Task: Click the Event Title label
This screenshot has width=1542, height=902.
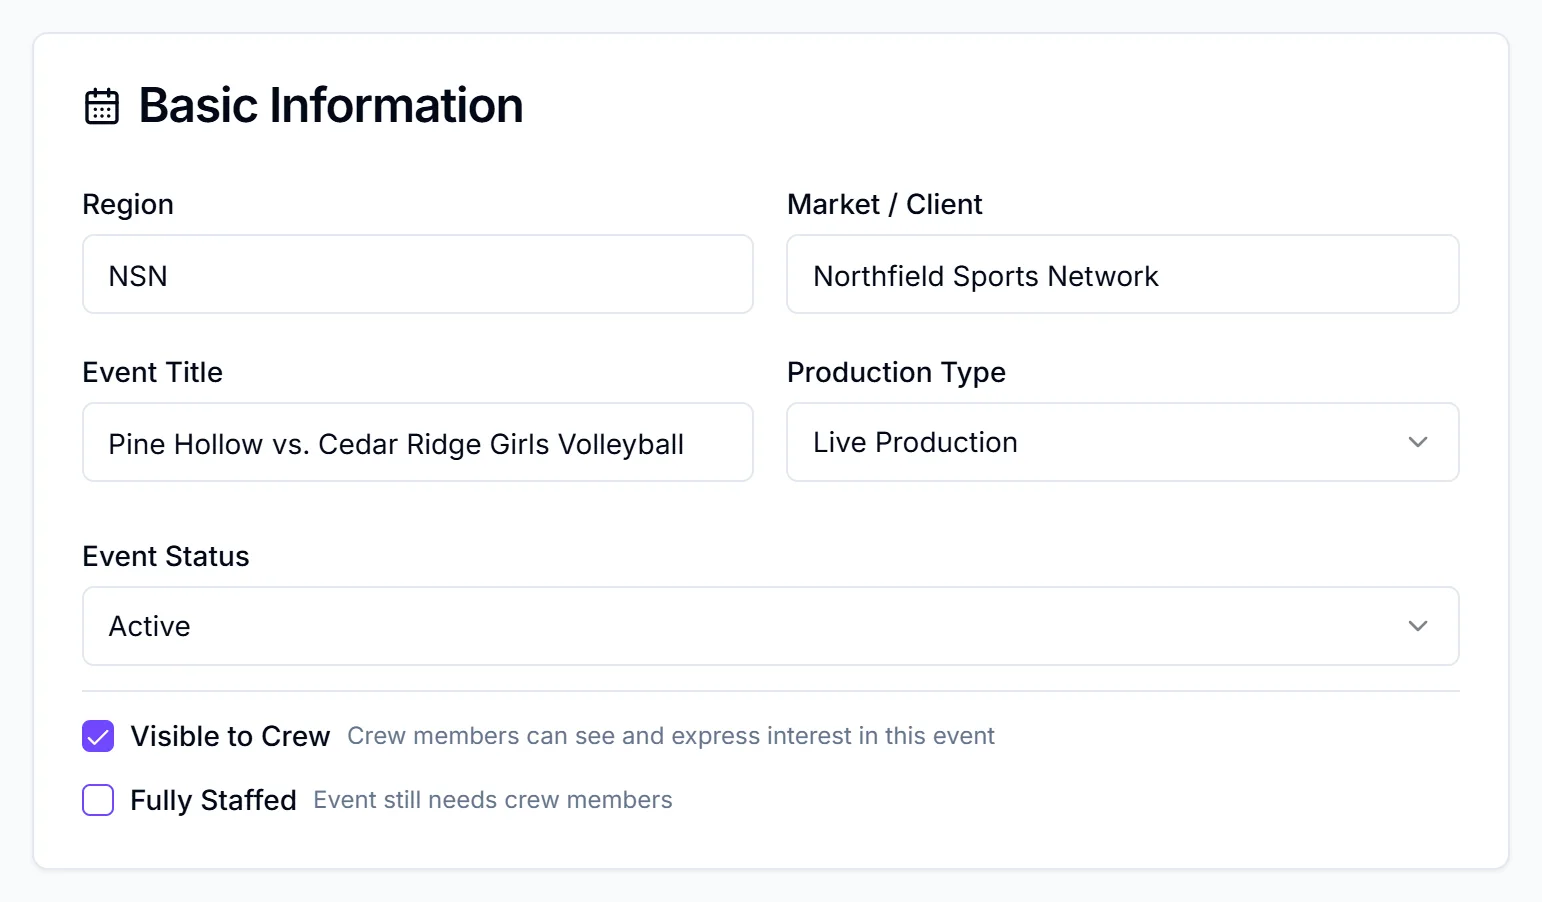Action: click(153, 372)
